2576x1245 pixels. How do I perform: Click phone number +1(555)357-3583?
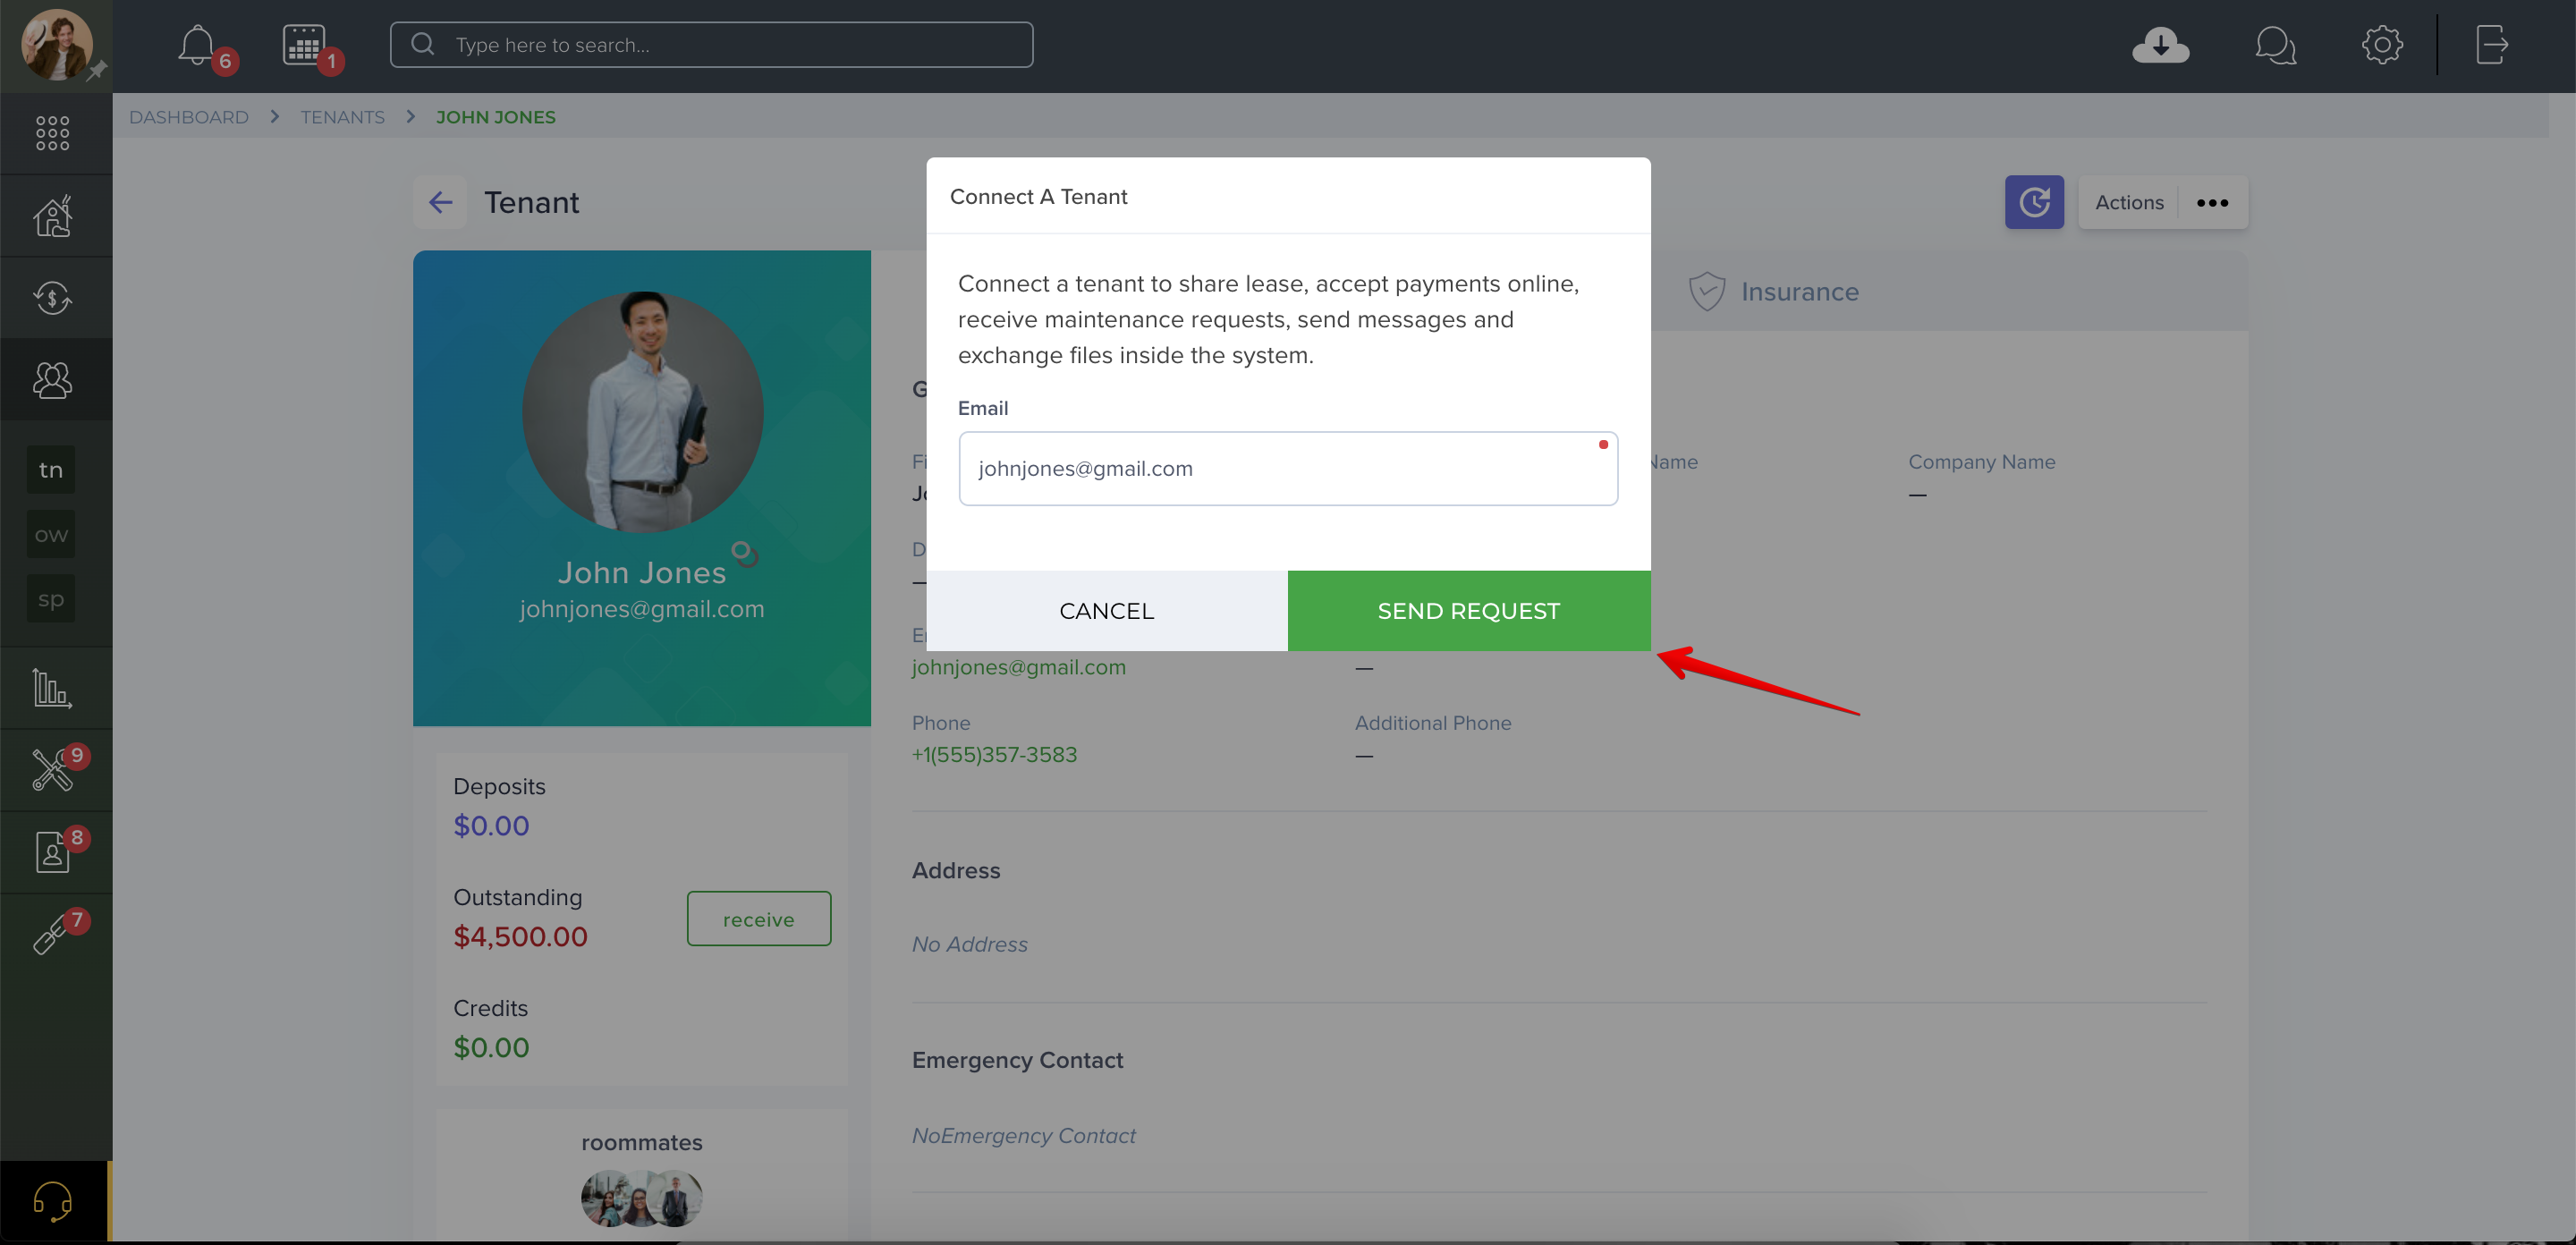[994, 755]
